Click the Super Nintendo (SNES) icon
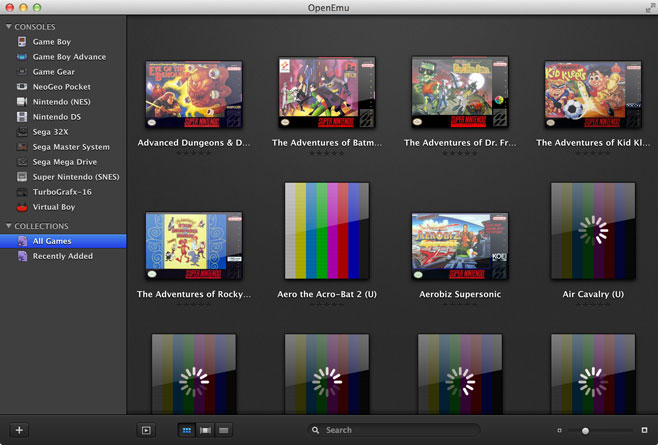The width and height of the screenshot is (658, 445). [22, 177]
